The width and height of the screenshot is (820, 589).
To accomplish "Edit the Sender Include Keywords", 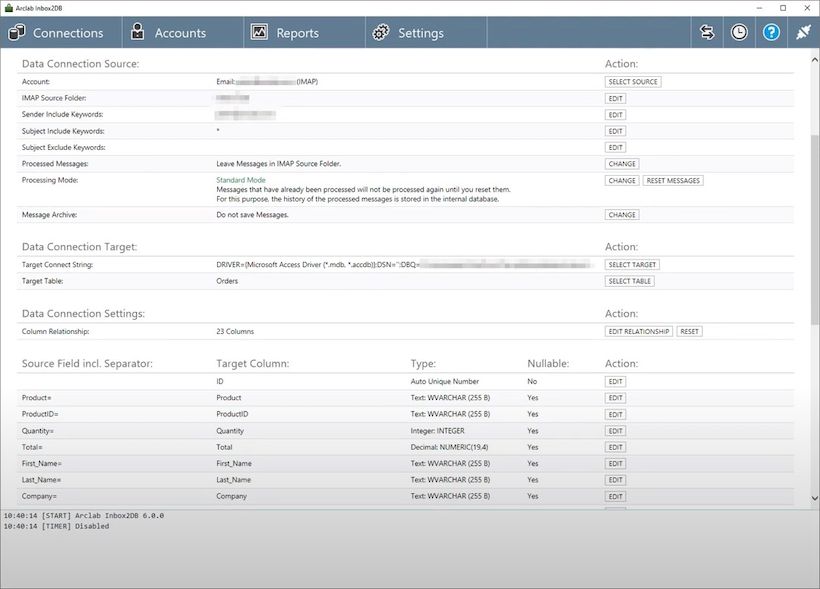I will [x=615, y=114].
